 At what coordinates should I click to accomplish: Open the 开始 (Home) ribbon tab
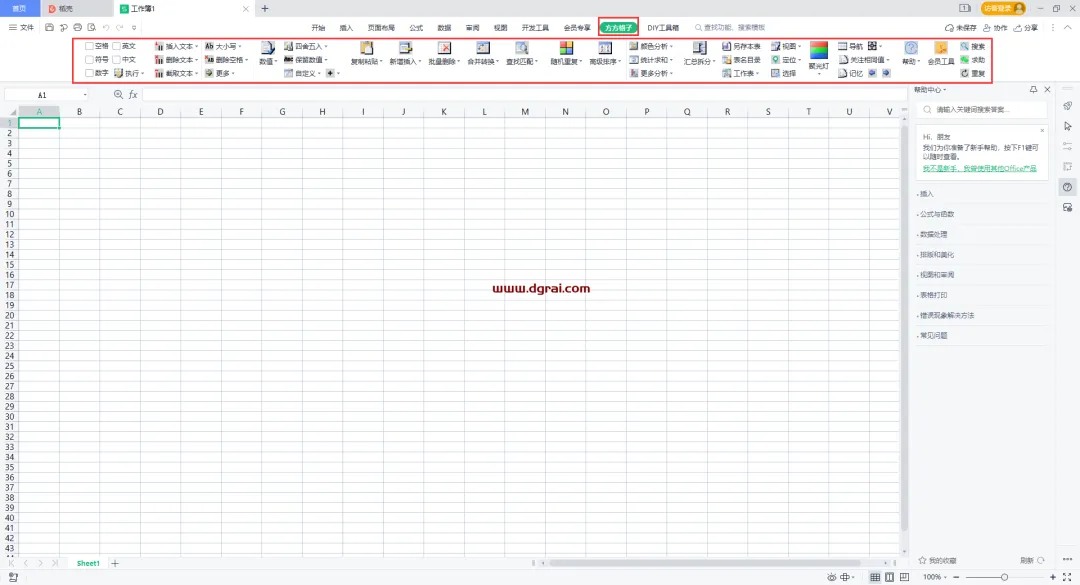click(x=318, y=28)
